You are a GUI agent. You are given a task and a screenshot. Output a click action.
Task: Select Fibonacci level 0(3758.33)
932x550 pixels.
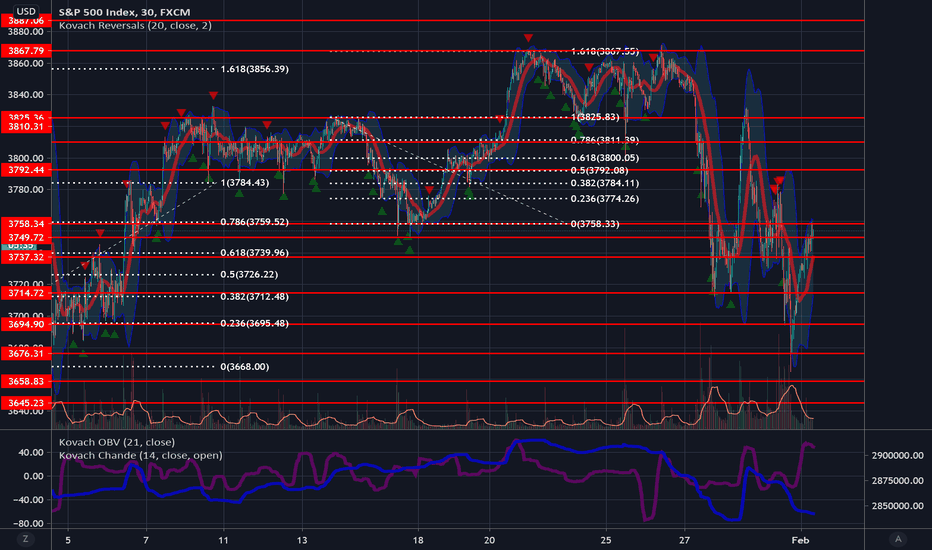click(x=595, y=224)
